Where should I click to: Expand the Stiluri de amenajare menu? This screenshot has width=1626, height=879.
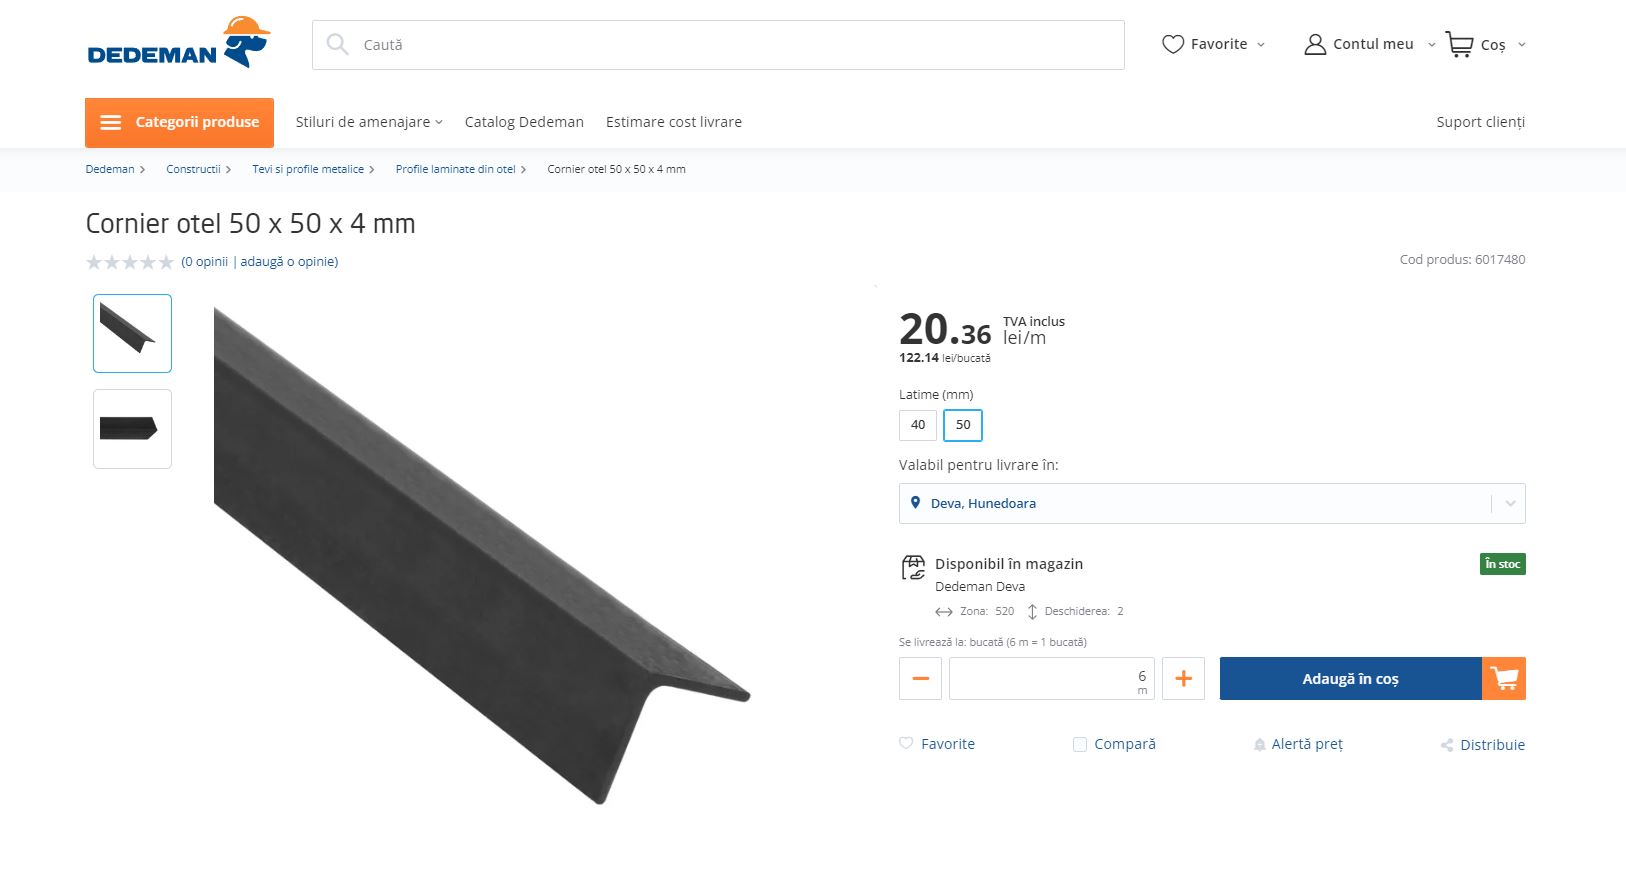pos(369,122)
